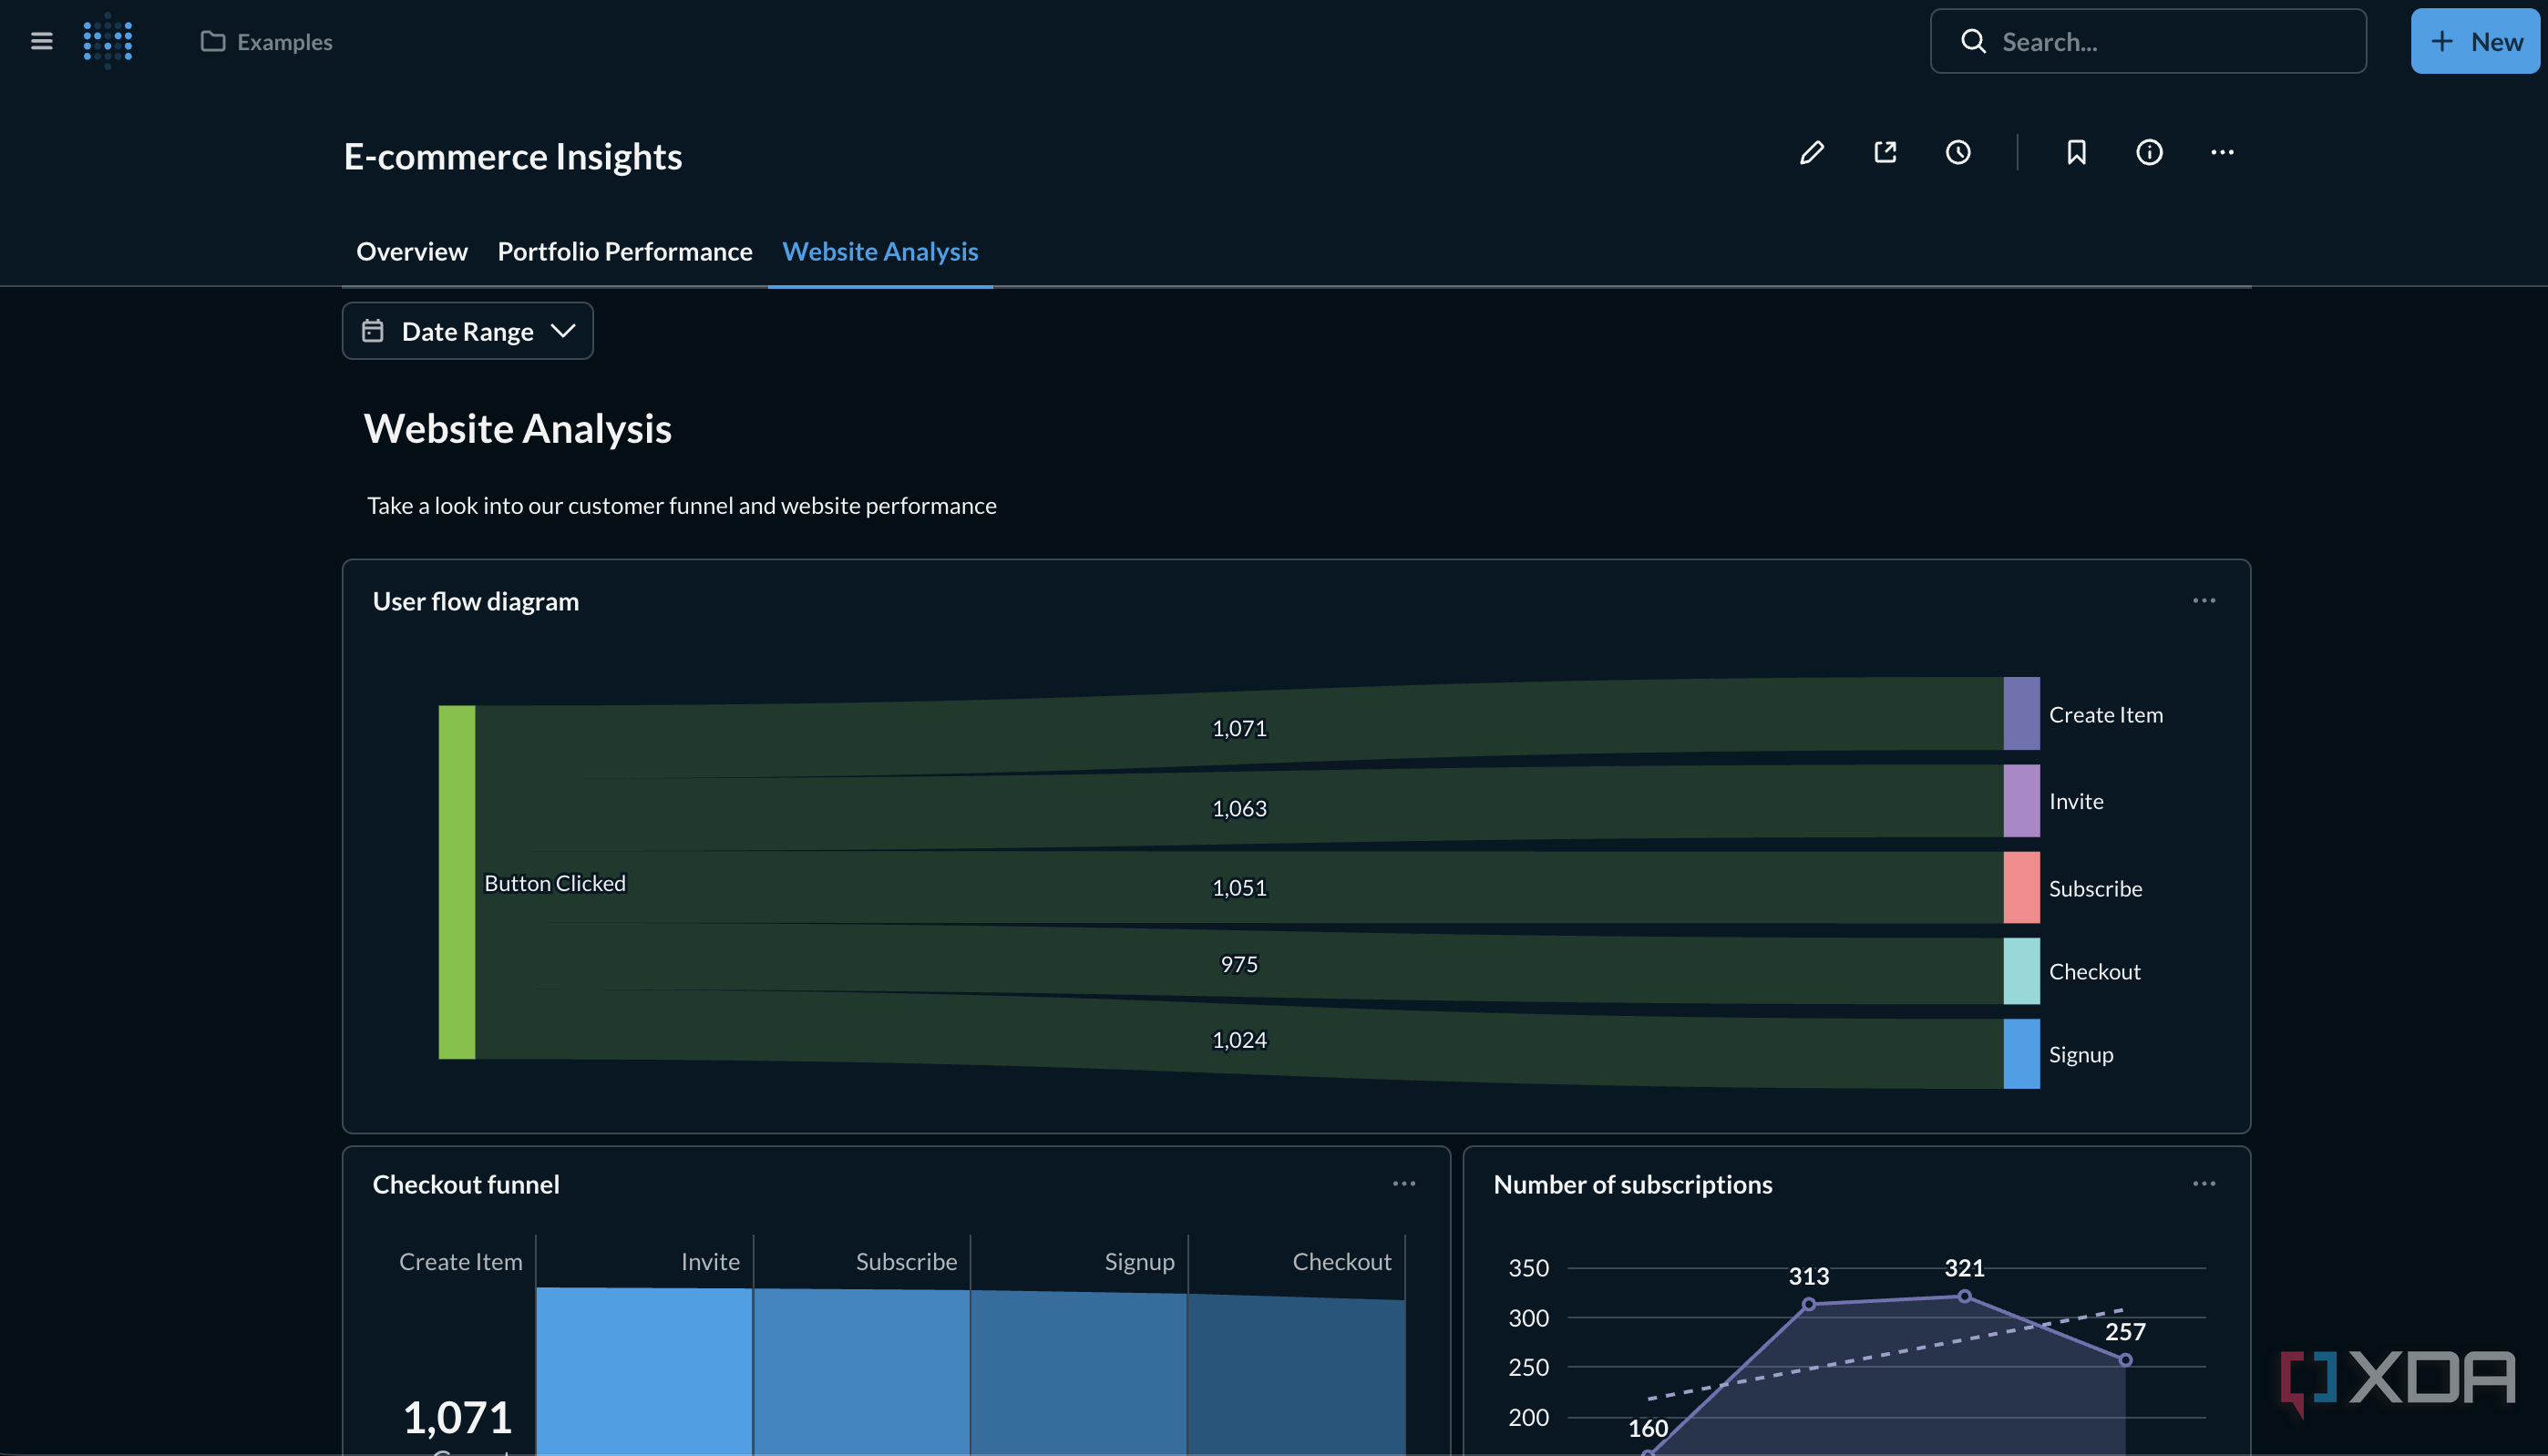
Task: Expand the Date Range filter dropdown
Action: pyautogui.click(x=468, y=331)
